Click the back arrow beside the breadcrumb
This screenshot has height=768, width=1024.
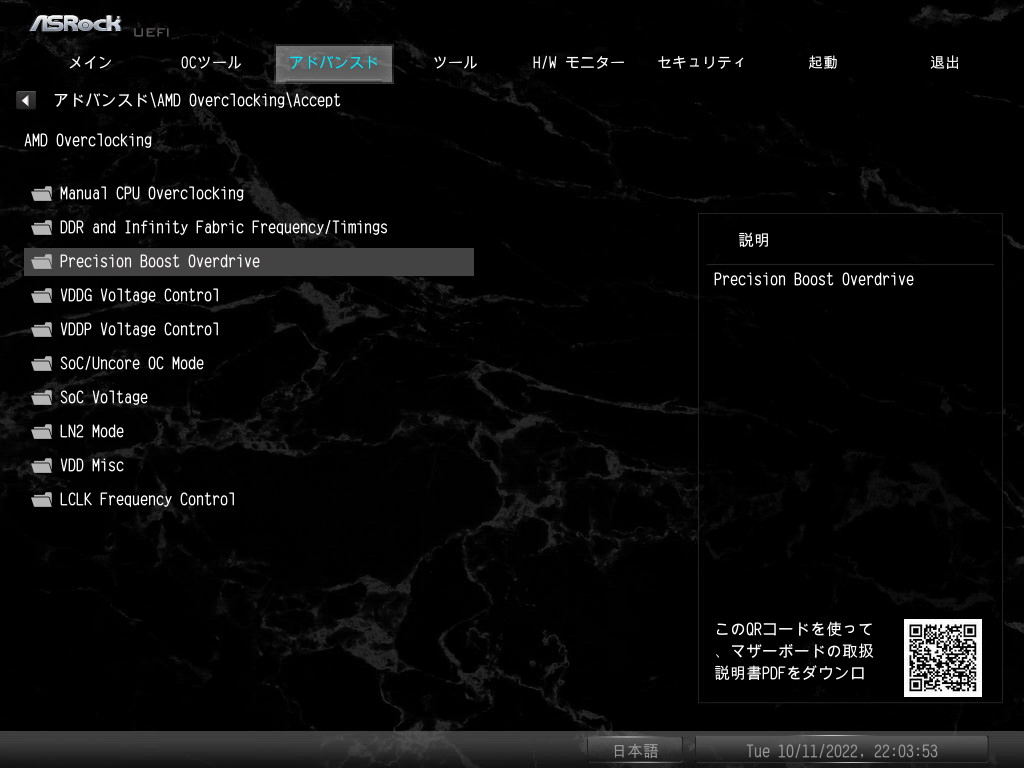[x=25, y=101]
